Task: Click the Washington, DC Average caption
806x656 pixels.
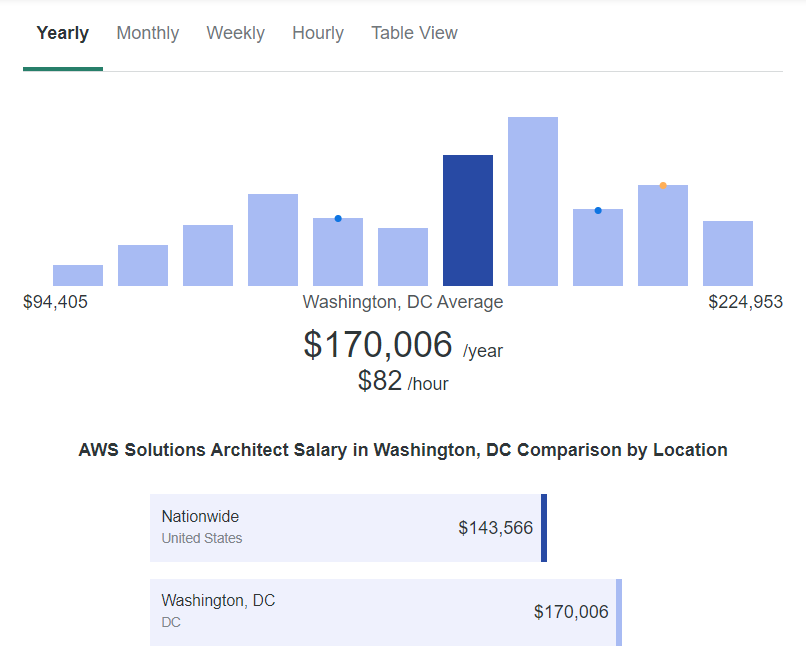Action: click(403, 301)
